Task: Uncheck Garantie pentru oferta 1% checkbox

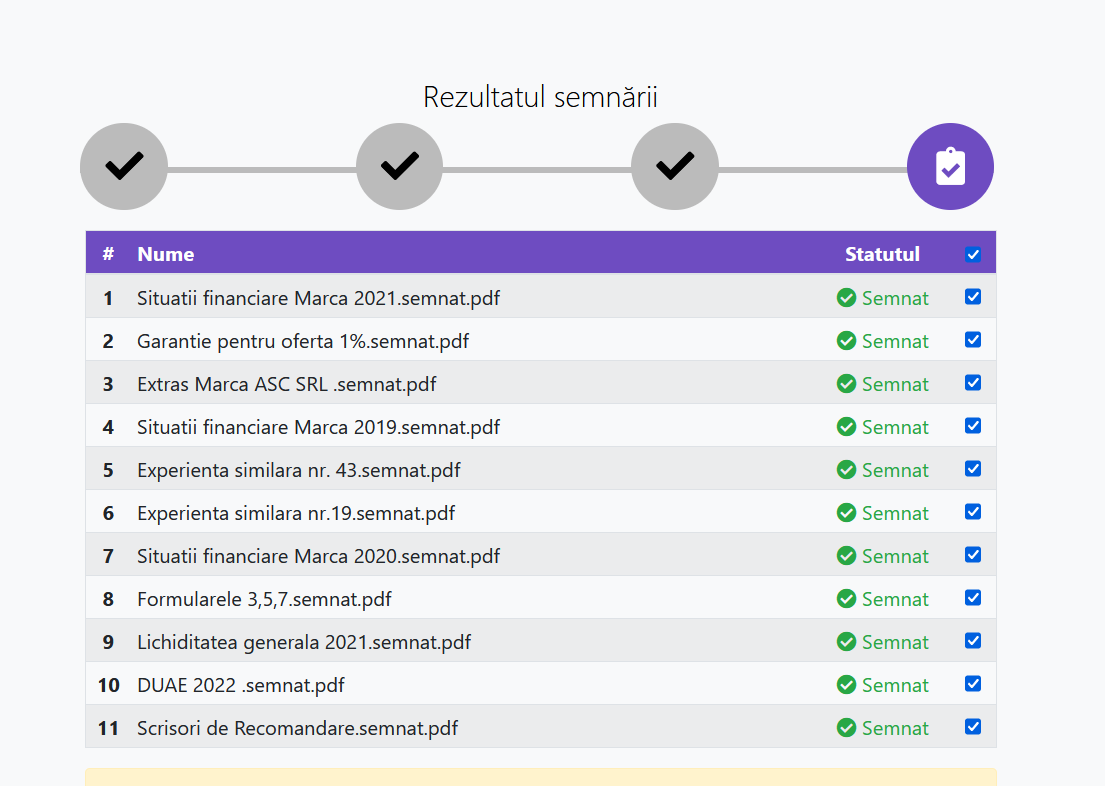Action: (x=973, y=340)
